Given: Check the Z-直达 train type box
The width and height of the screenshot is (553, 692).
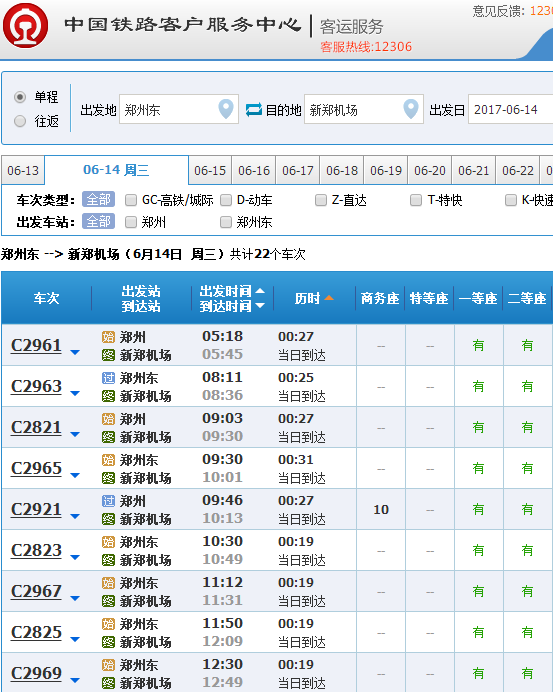Looking at the screenshot, I should click(x=321, y=200).
